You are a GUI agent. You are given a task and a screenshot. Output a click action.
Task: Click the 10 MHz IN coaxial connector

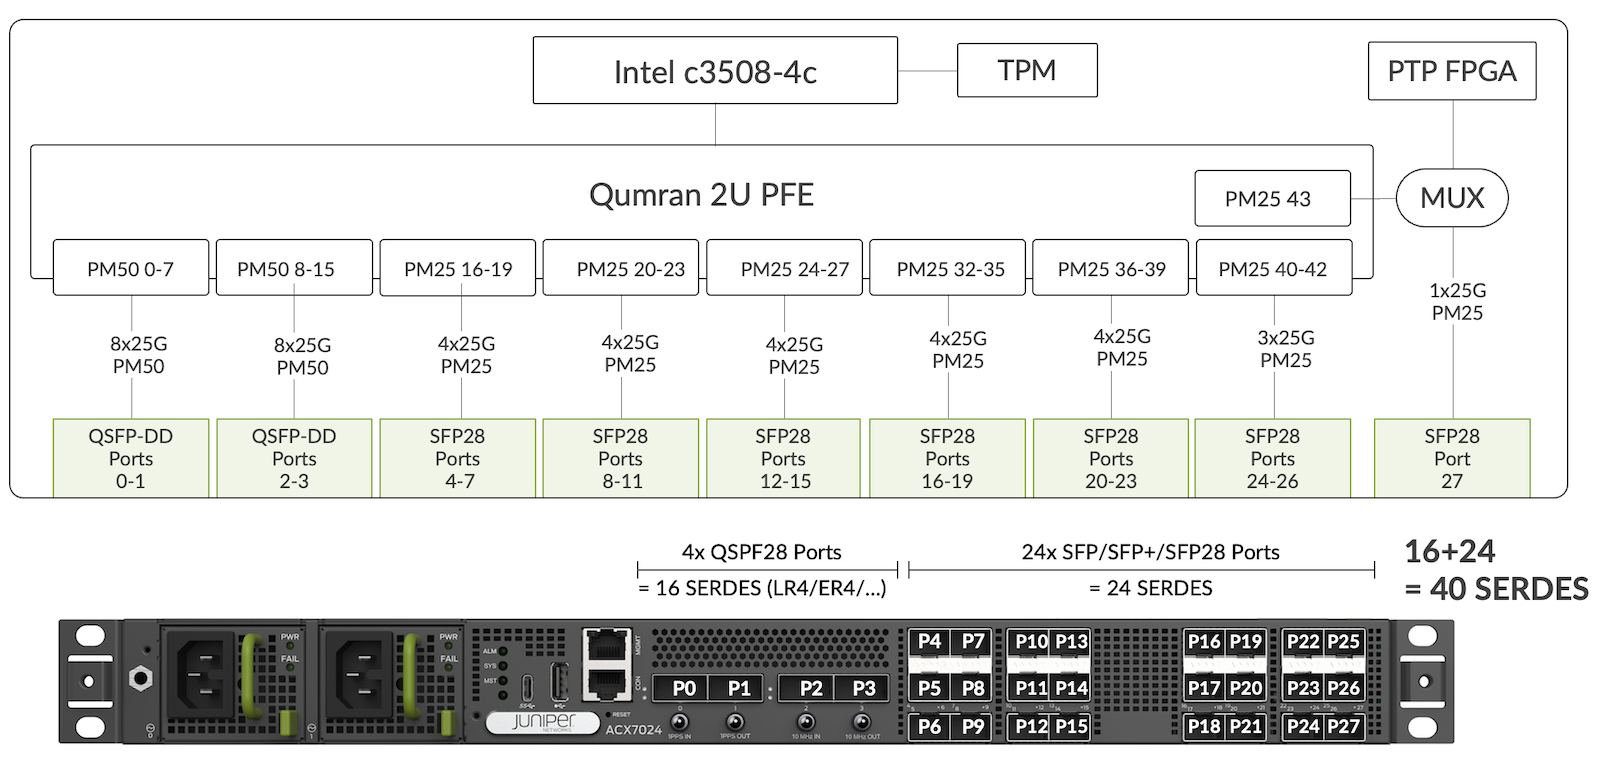pyautogui.click(x=806, y=722)
